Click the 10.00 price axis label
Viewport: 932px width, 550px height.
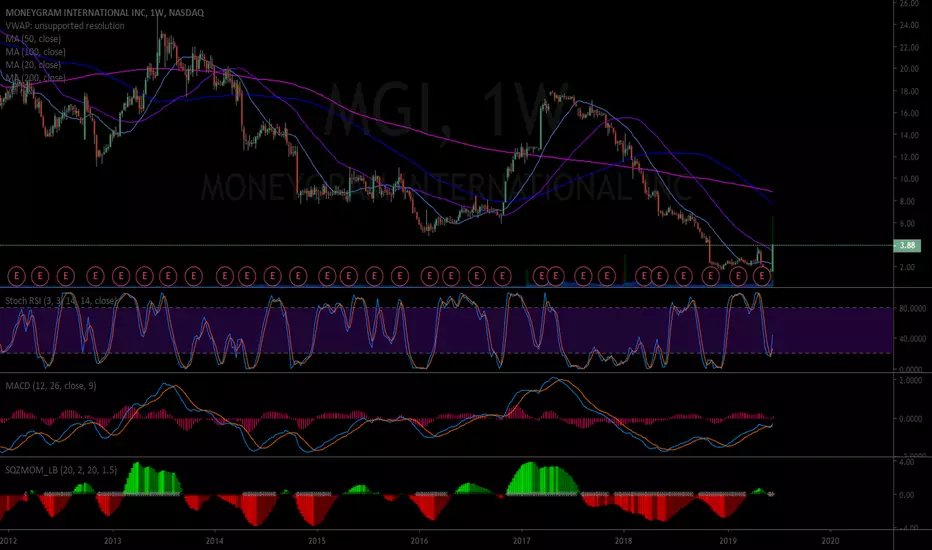coord(909,179)
